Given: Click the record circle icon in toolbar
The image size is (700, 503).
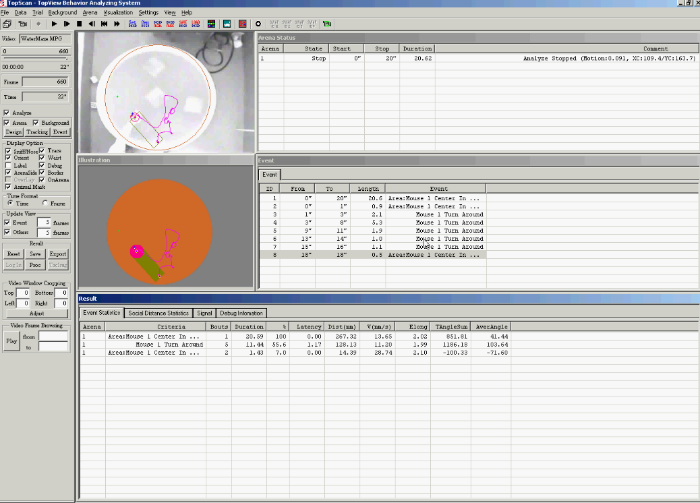Looking at the screenshot, I should point(259,22).
